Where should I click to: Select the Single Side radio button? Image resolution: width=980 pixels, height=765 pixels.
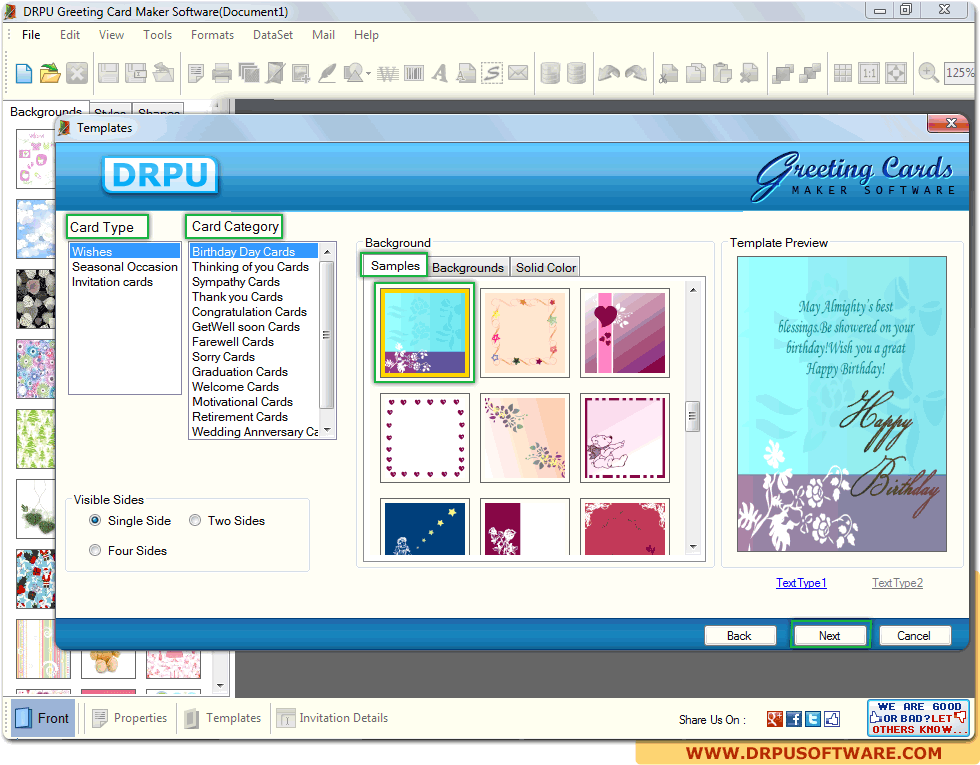coord(95,520)
